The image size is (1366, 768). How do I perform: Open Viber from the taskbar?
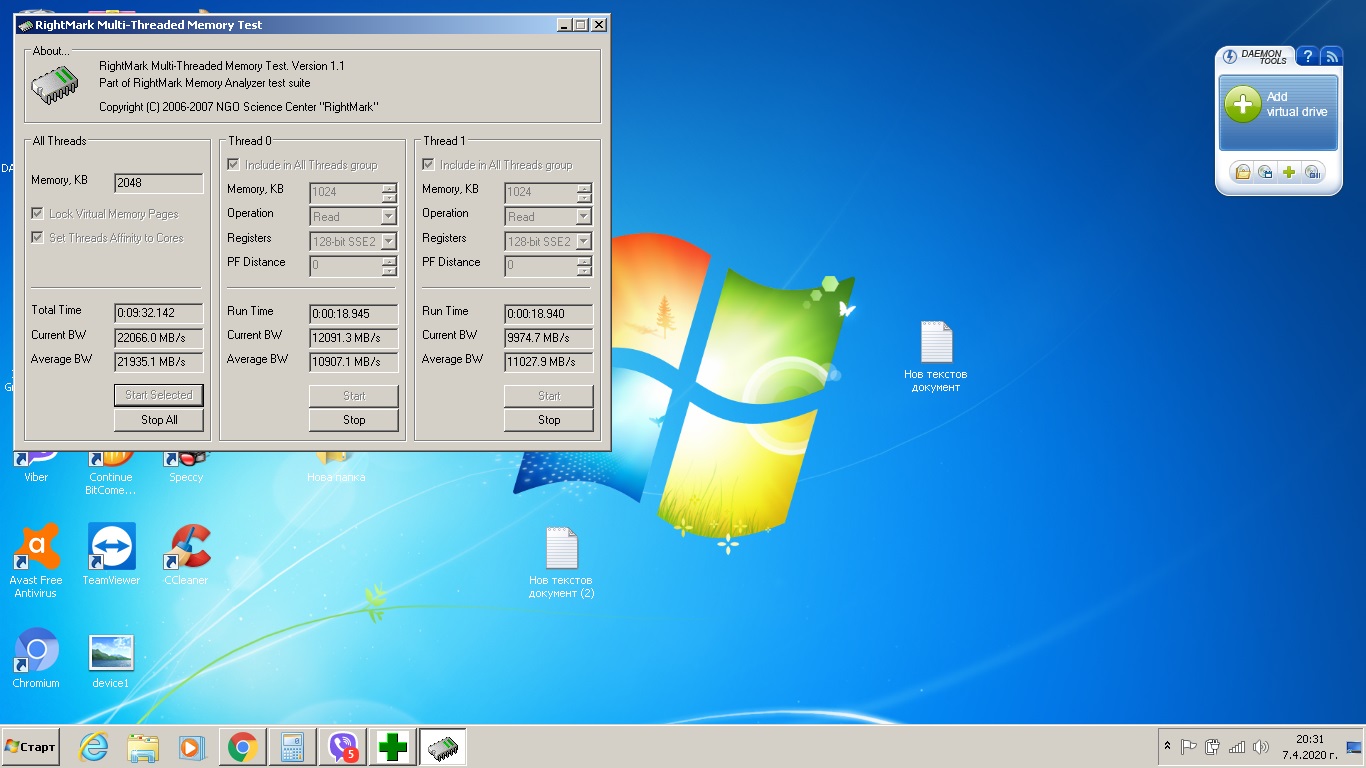[343, 747]
